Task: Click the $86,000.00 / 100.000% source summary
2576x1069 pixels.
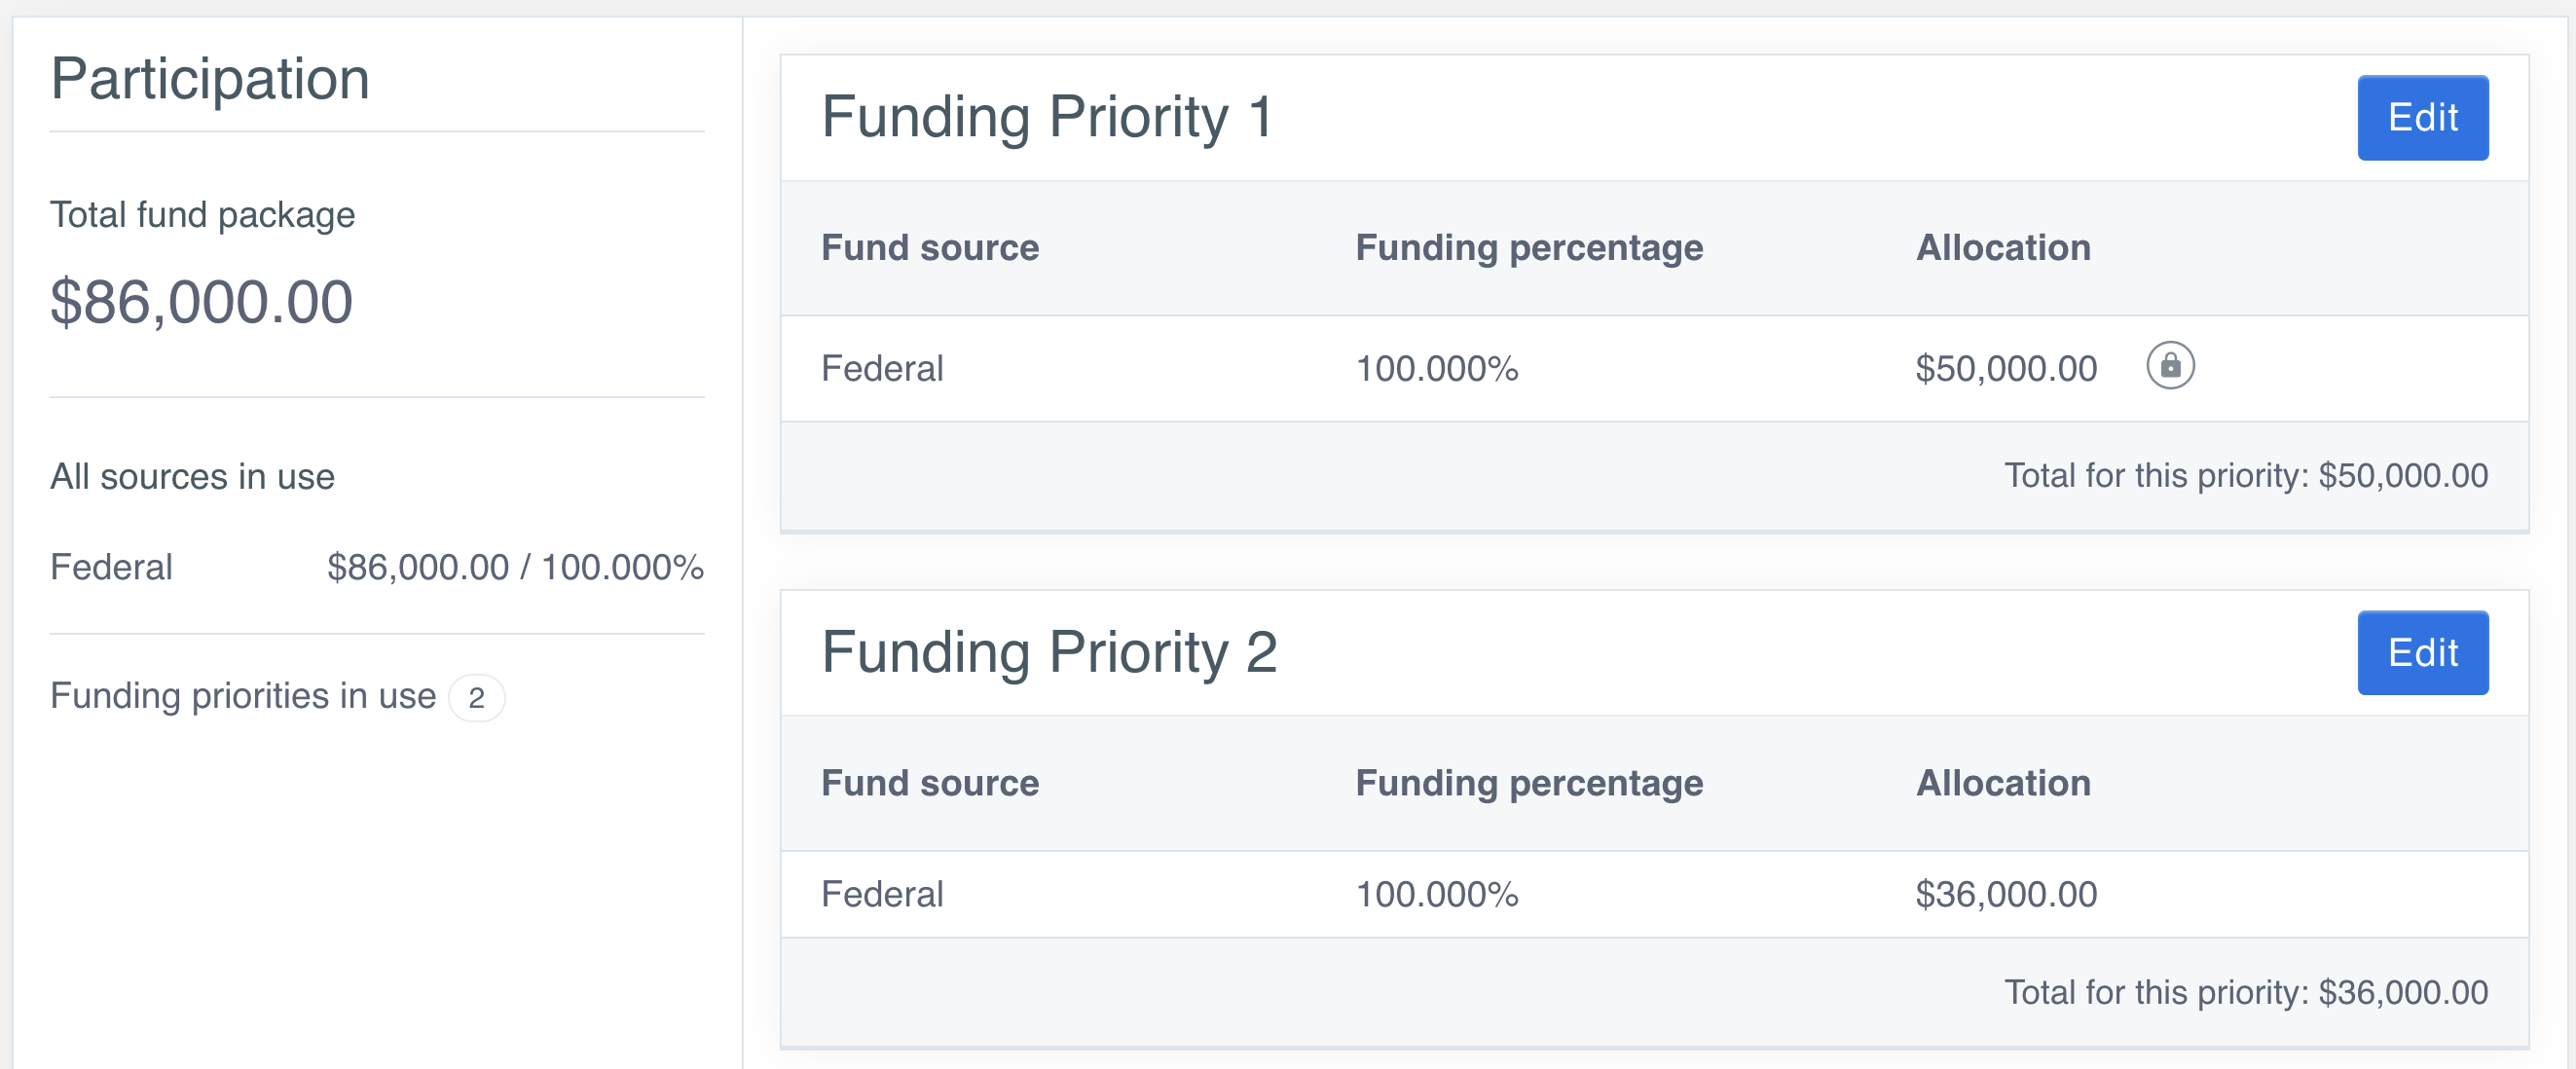Action: (x=515, y=567)
